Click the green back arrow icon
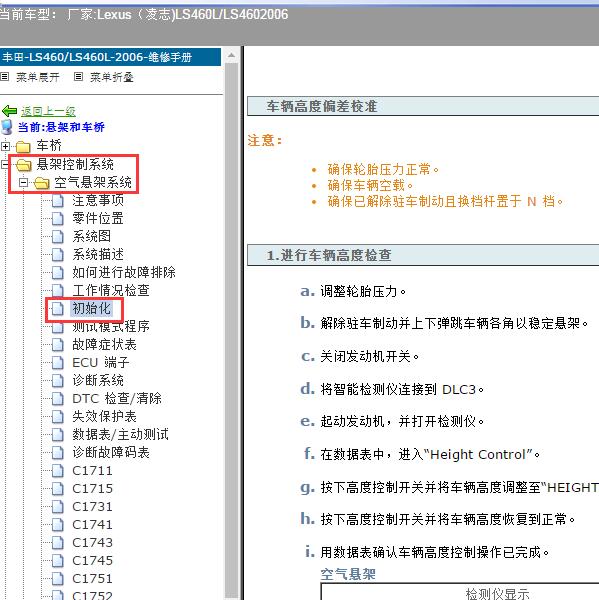Screen dimensions: 599x600 coord(10,111)
